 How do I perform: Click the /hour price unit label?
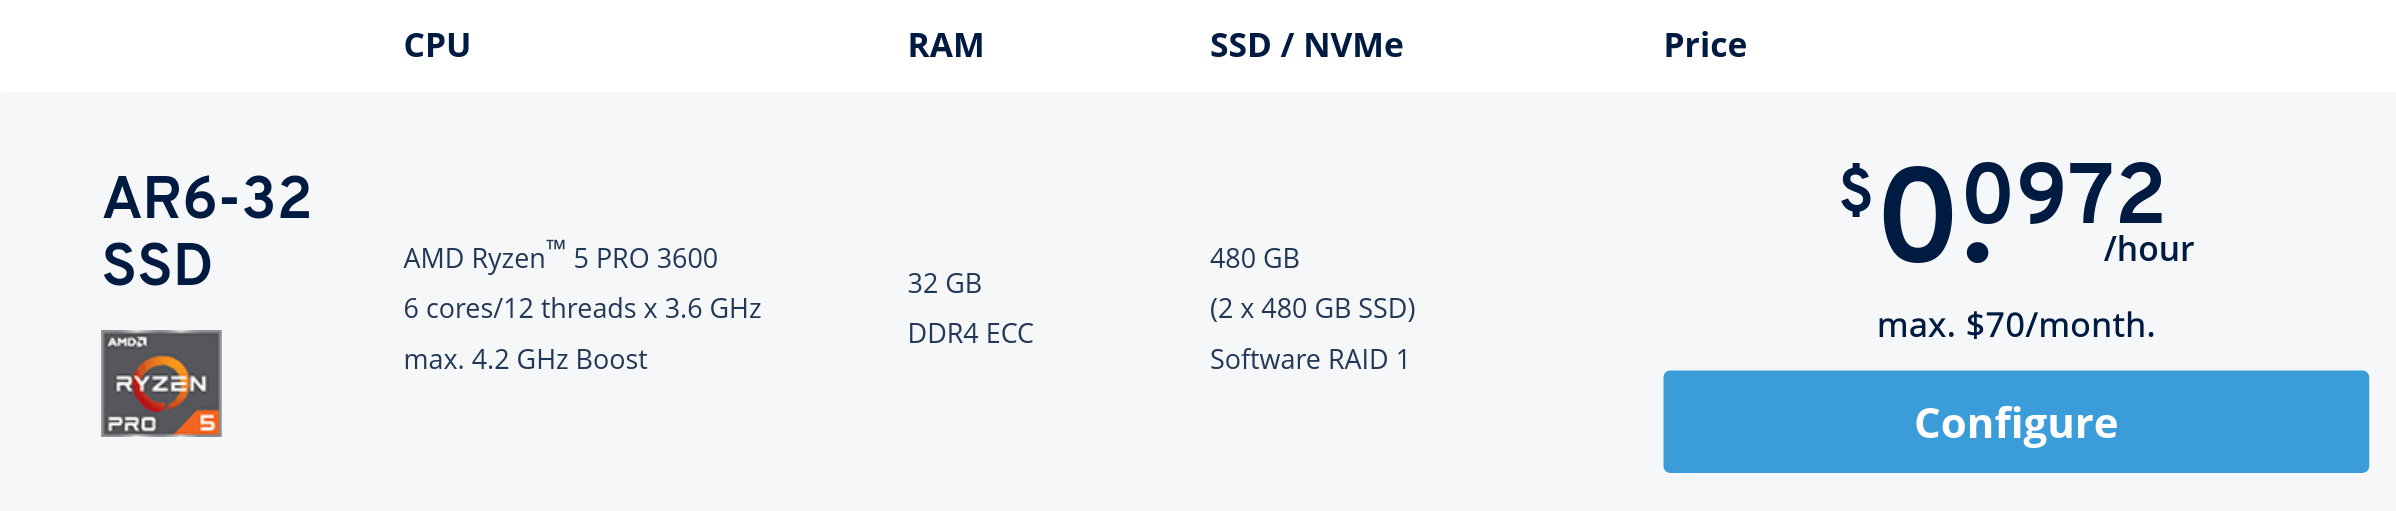point(2148,248)
